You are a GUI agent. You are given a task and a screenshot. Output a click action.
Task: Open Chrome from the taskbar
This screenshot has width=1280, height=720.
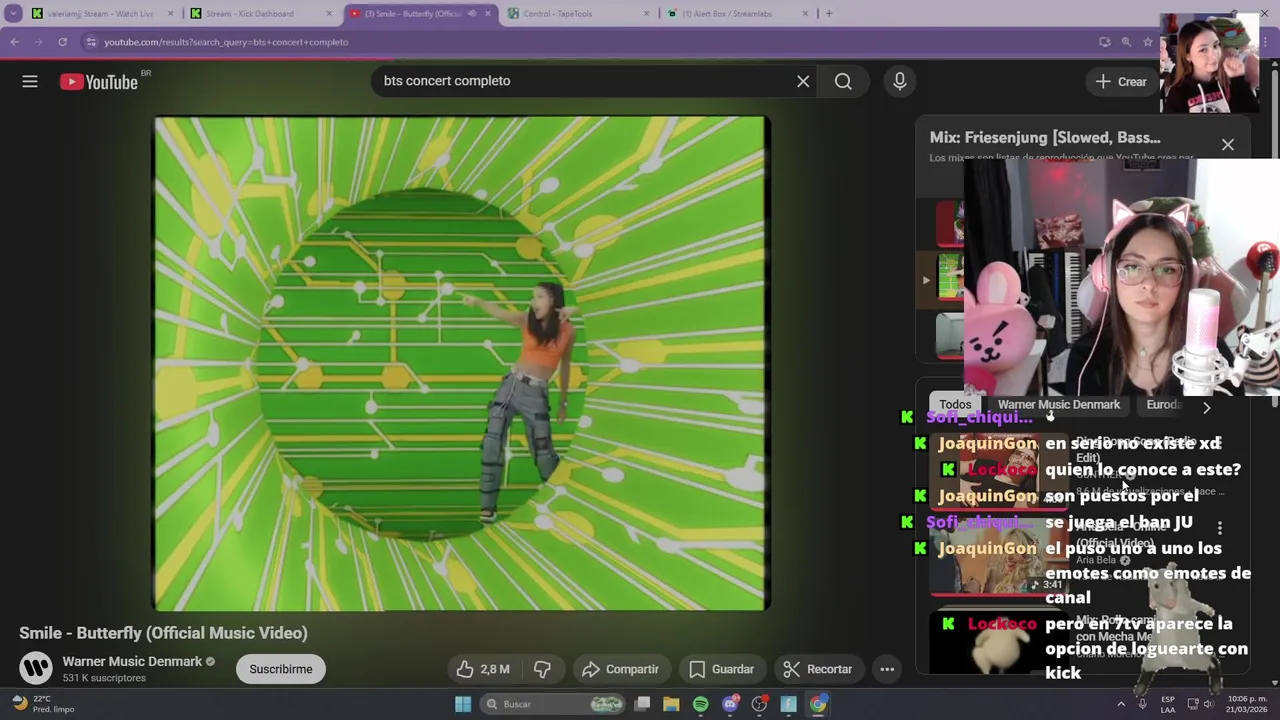[x=818, y=704]
